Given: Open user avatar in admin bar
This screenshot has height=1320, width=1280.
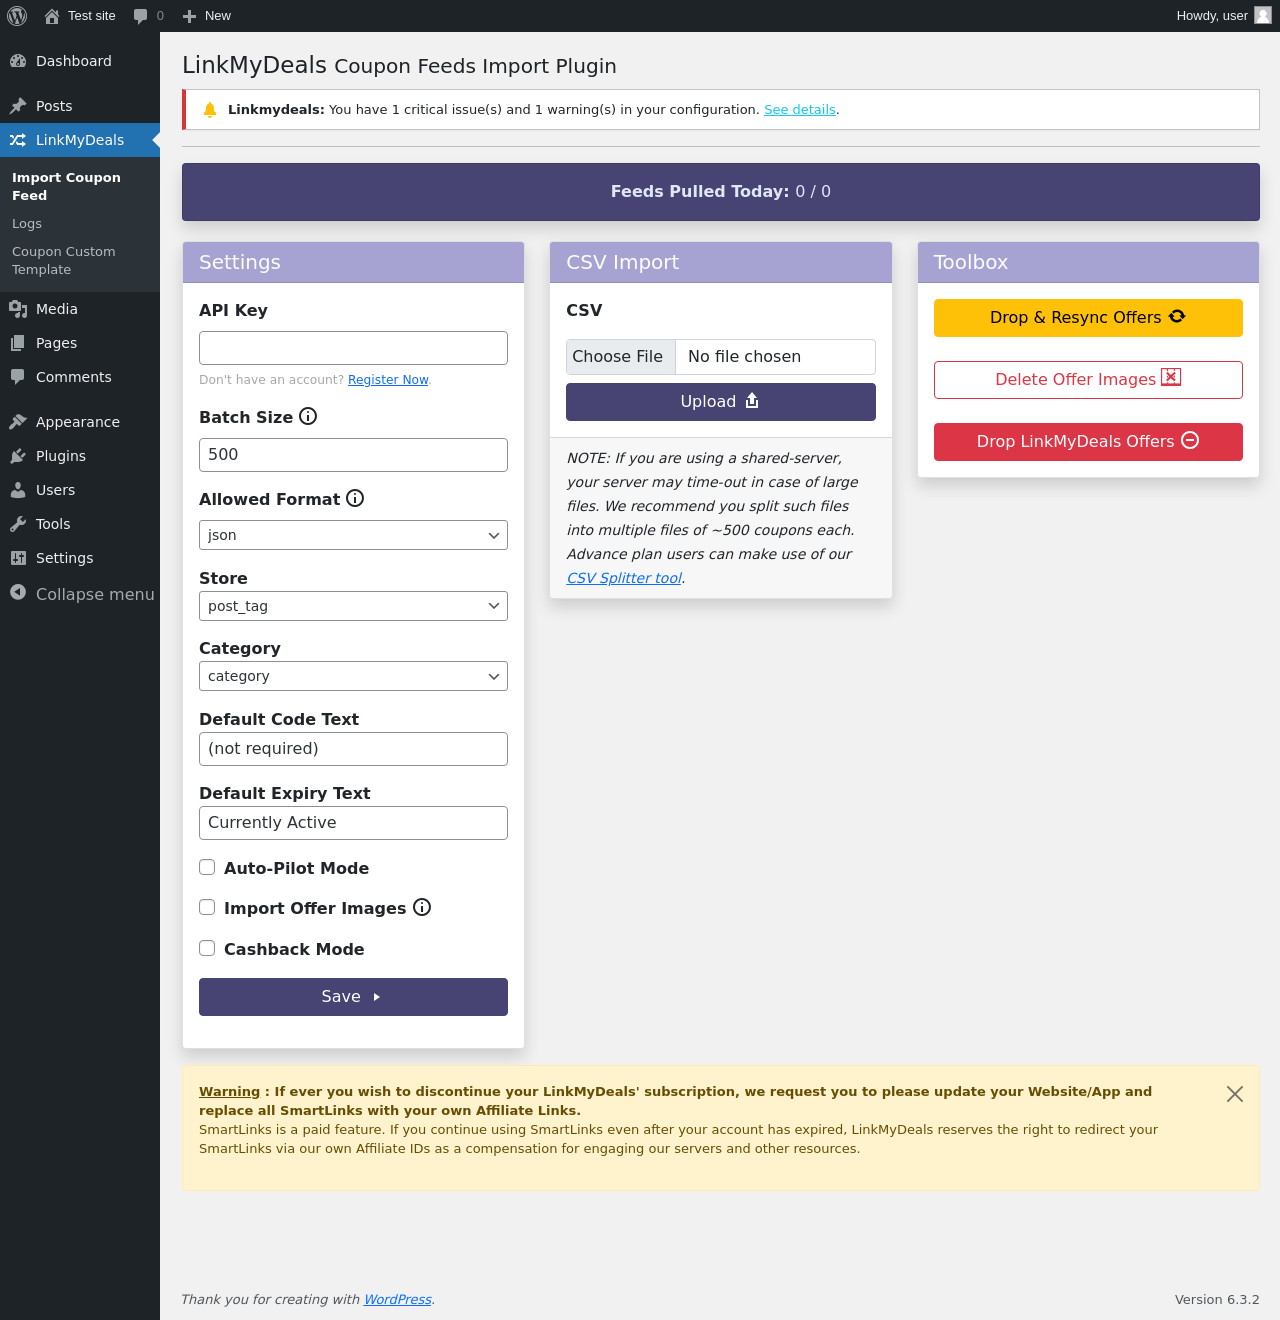Looking at the screenshot, I should pyautogui.click(x=1263, y=15).
